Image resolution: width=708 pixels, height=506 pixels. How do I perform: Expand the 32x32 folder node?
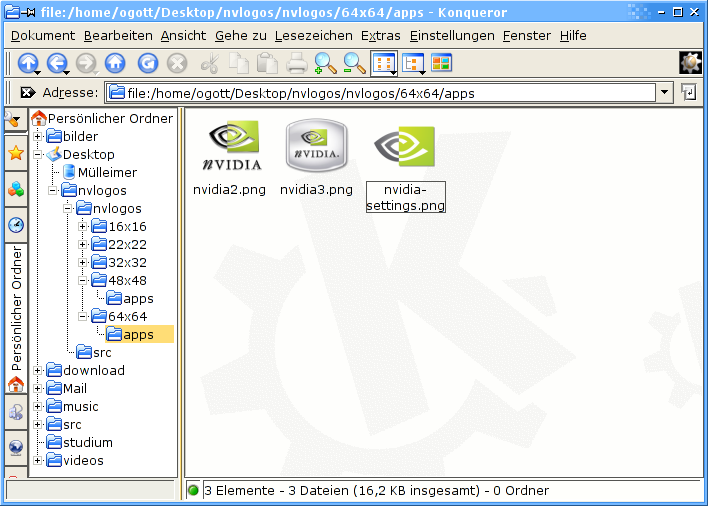pyautogui.click(x=83, y=262)
